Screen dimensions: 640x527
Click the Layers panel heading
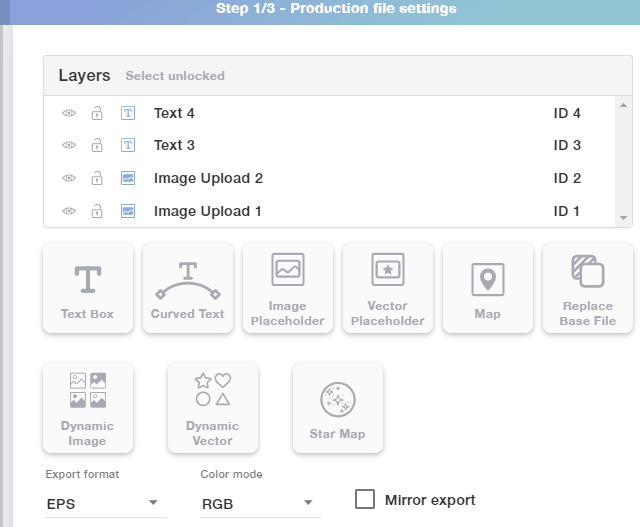(x=84, y=76)
